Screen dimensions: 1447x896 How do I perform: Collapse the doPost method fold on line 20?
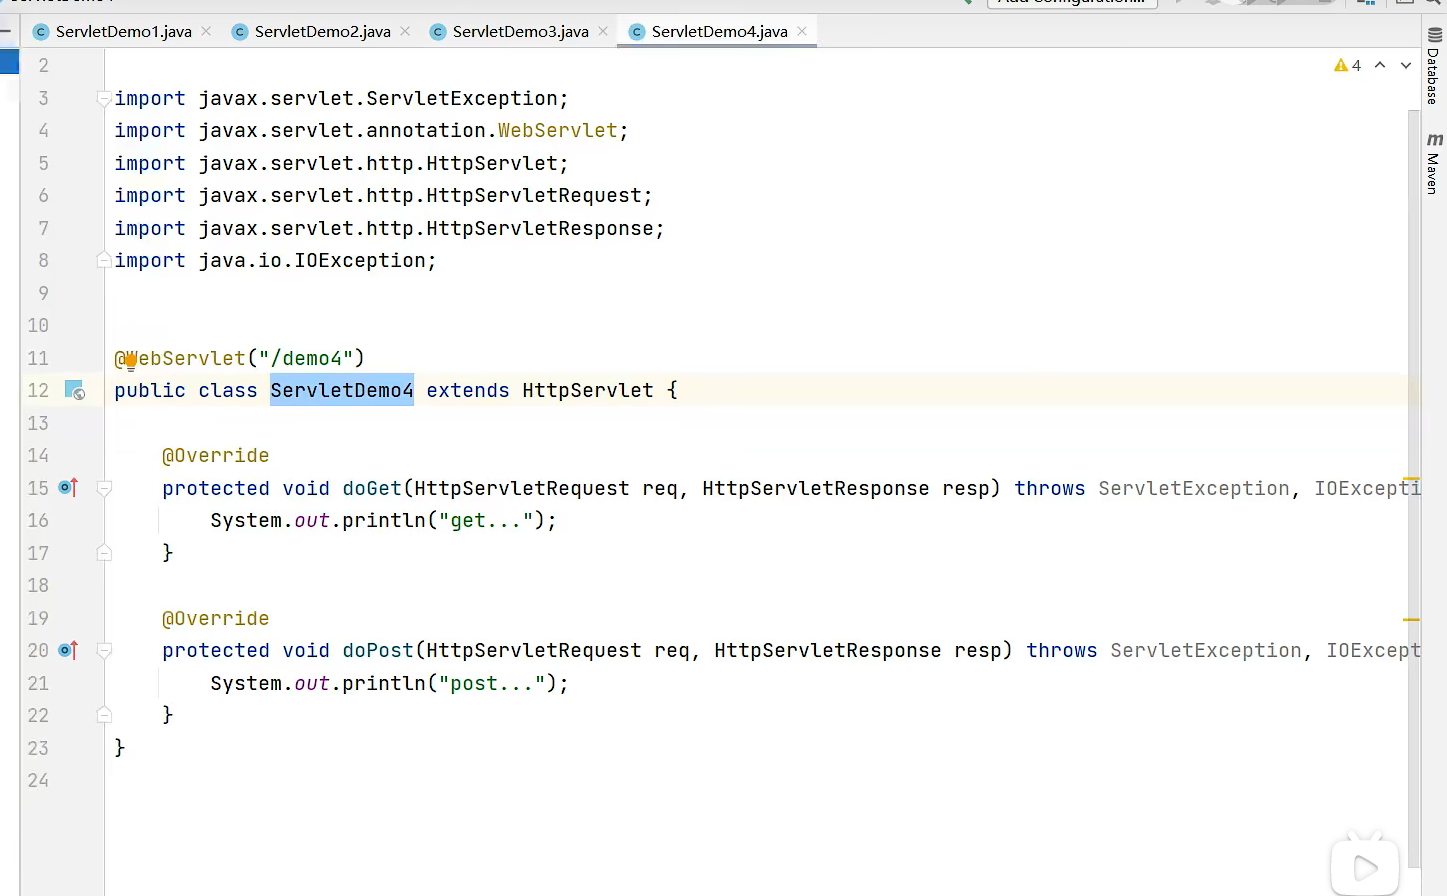[103, 650]
